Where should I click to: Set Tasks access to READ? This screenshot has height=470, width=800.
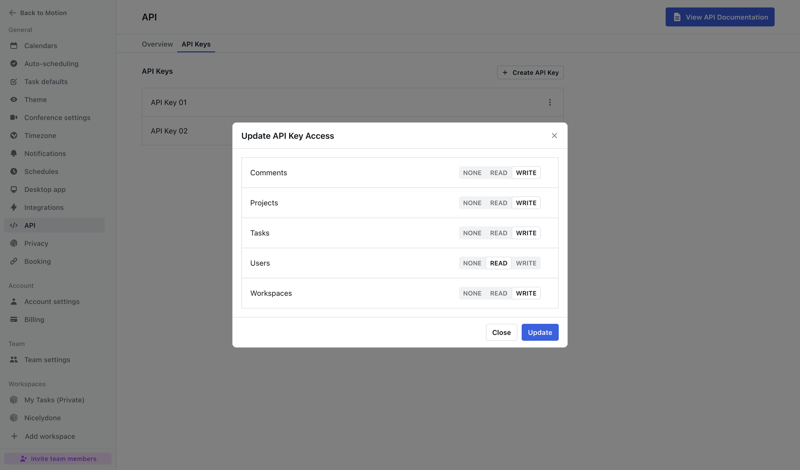click(498, 233)
